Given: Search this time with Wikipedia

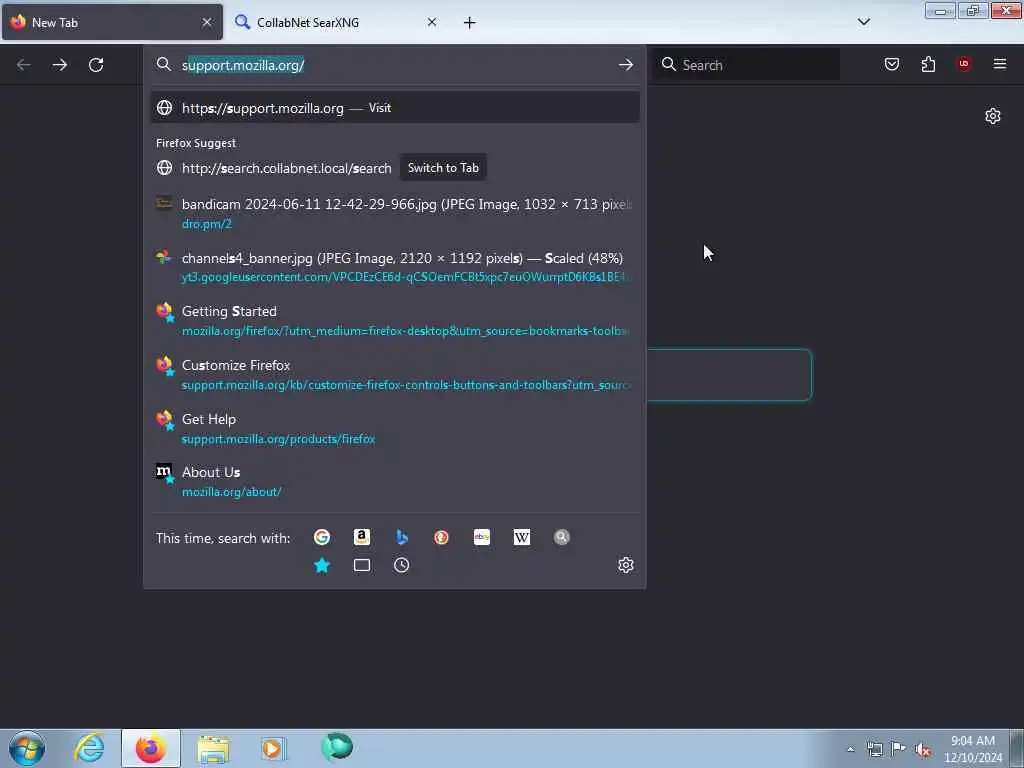Looking at the screenshot, I should tap(522, 537).
